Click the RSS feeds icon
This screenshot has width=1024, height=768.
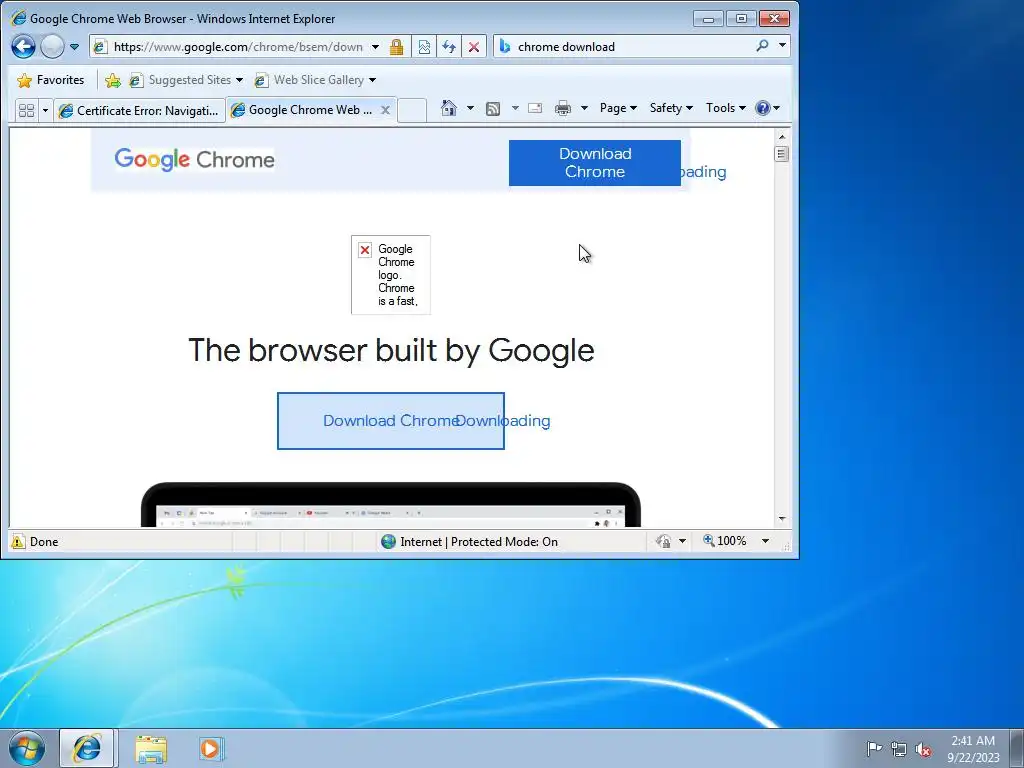tap(493, 108)
